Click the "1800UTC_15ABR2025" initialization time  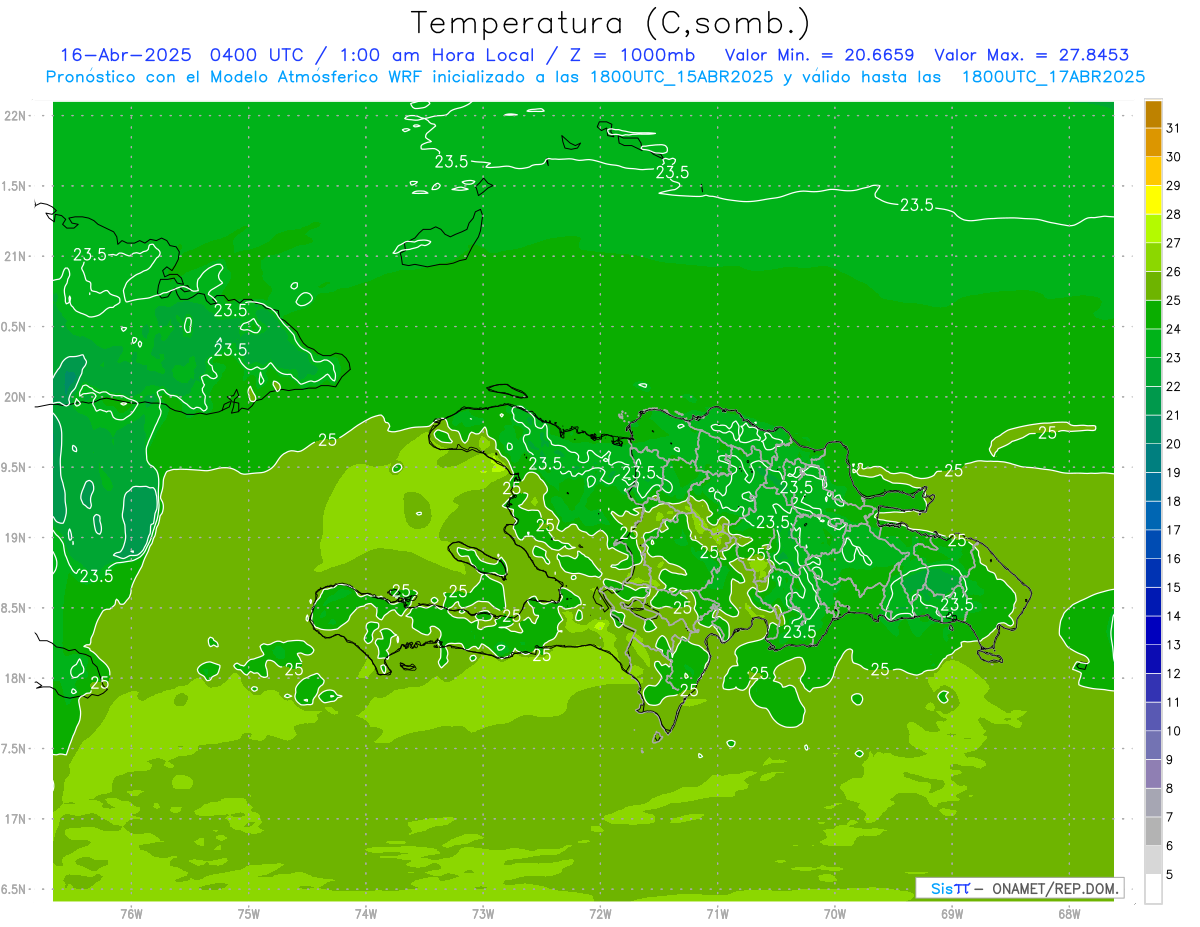680,77
